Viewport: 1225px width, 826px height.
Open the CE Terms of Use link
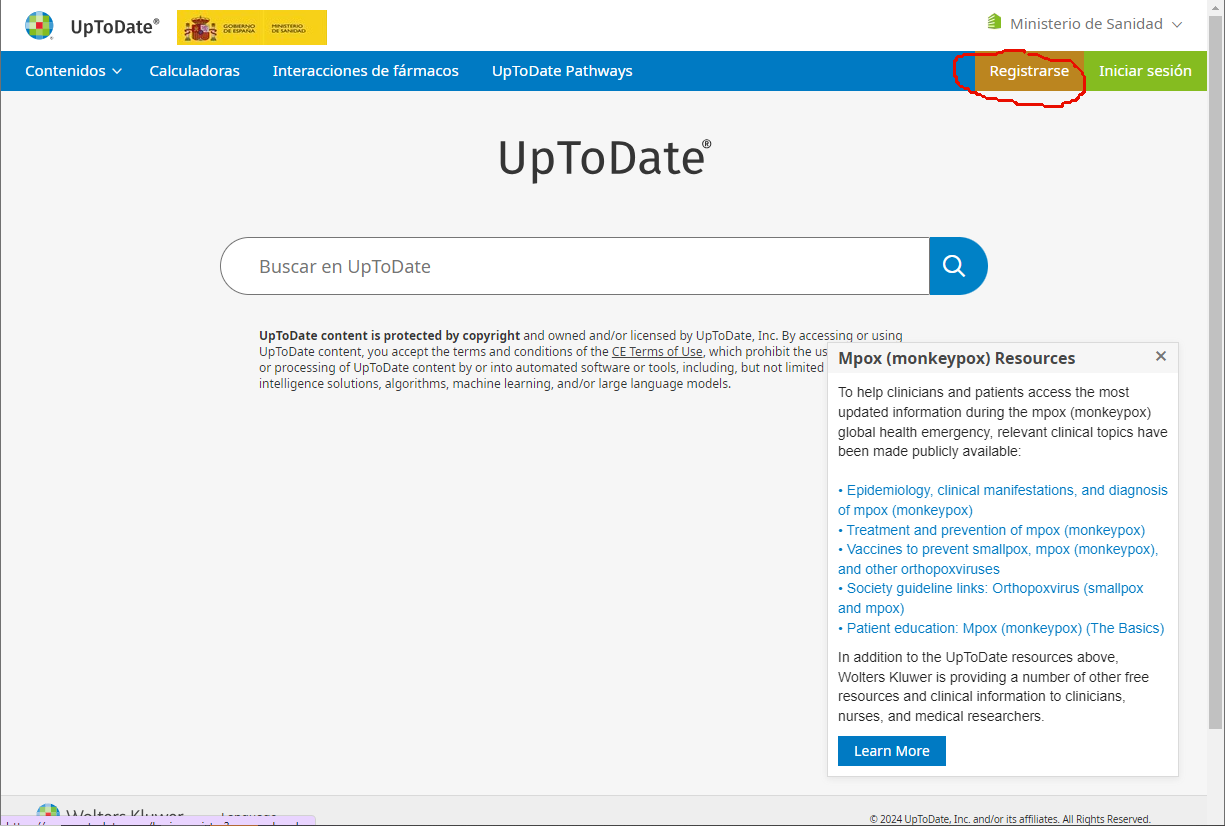[656, 352]
